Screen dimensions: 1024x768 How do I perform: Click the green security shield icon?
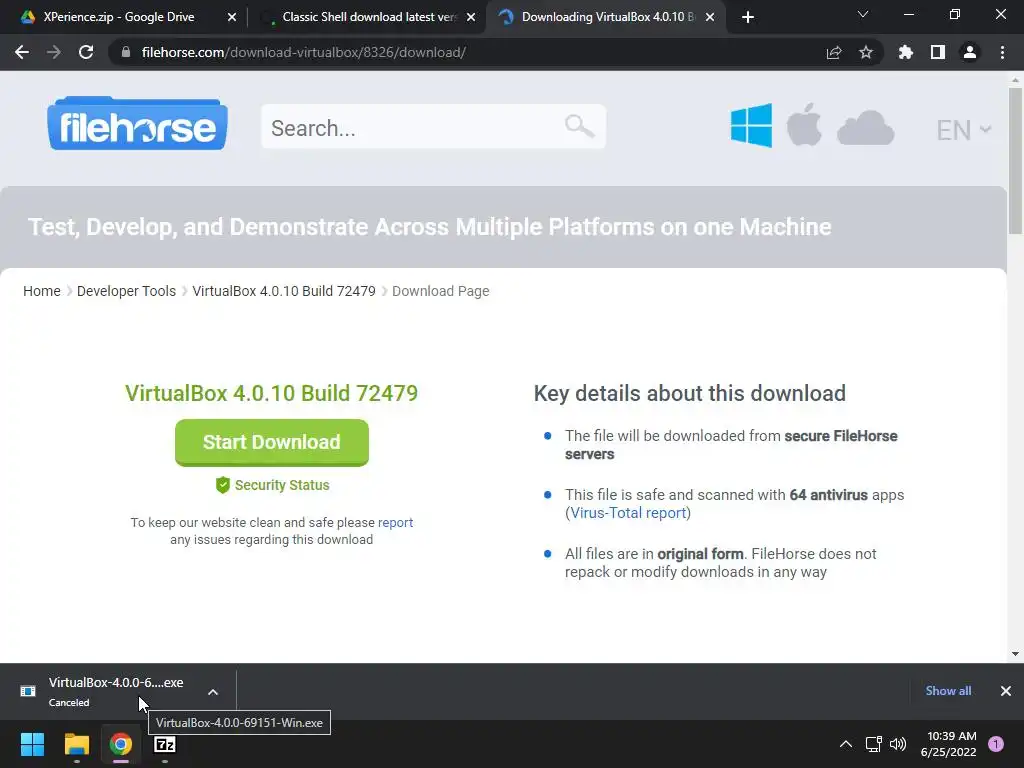pyautogui.click(x=223, y=485)
